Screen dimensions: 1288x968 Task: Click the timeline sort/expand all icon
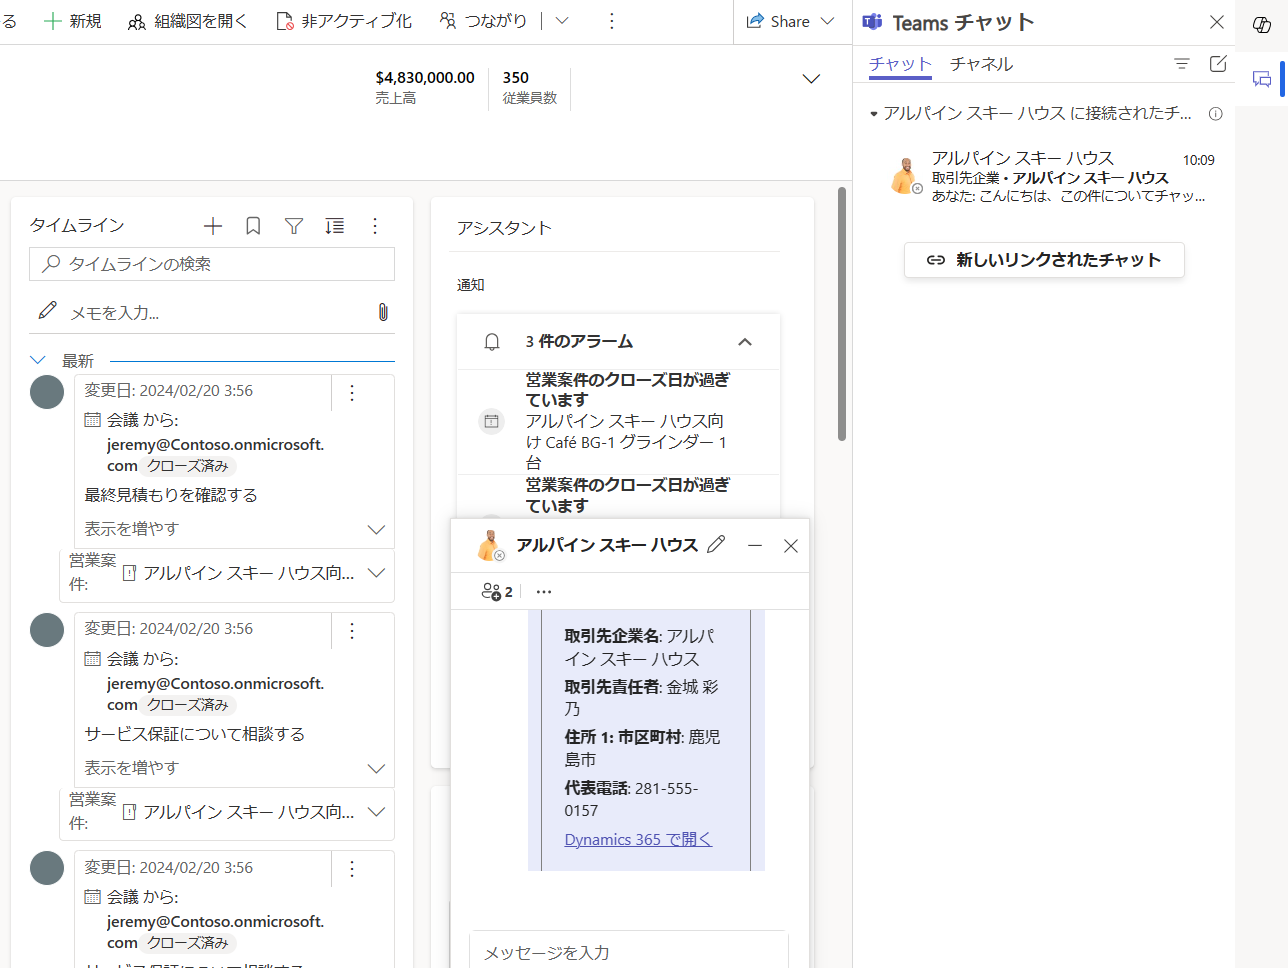[335, 226]
